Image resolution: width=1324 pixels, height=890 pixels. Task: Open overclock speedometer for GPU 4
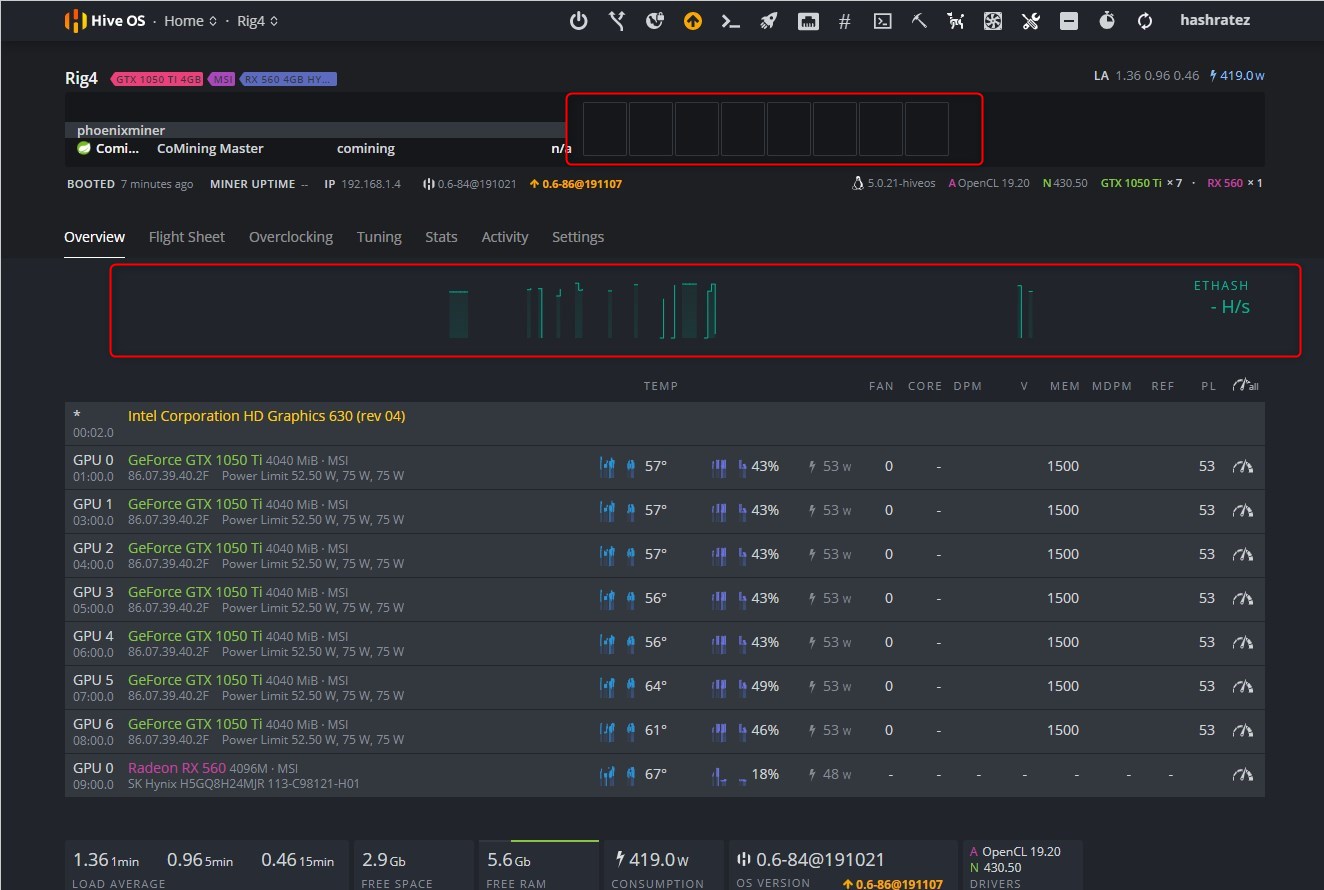[1243, 643]
